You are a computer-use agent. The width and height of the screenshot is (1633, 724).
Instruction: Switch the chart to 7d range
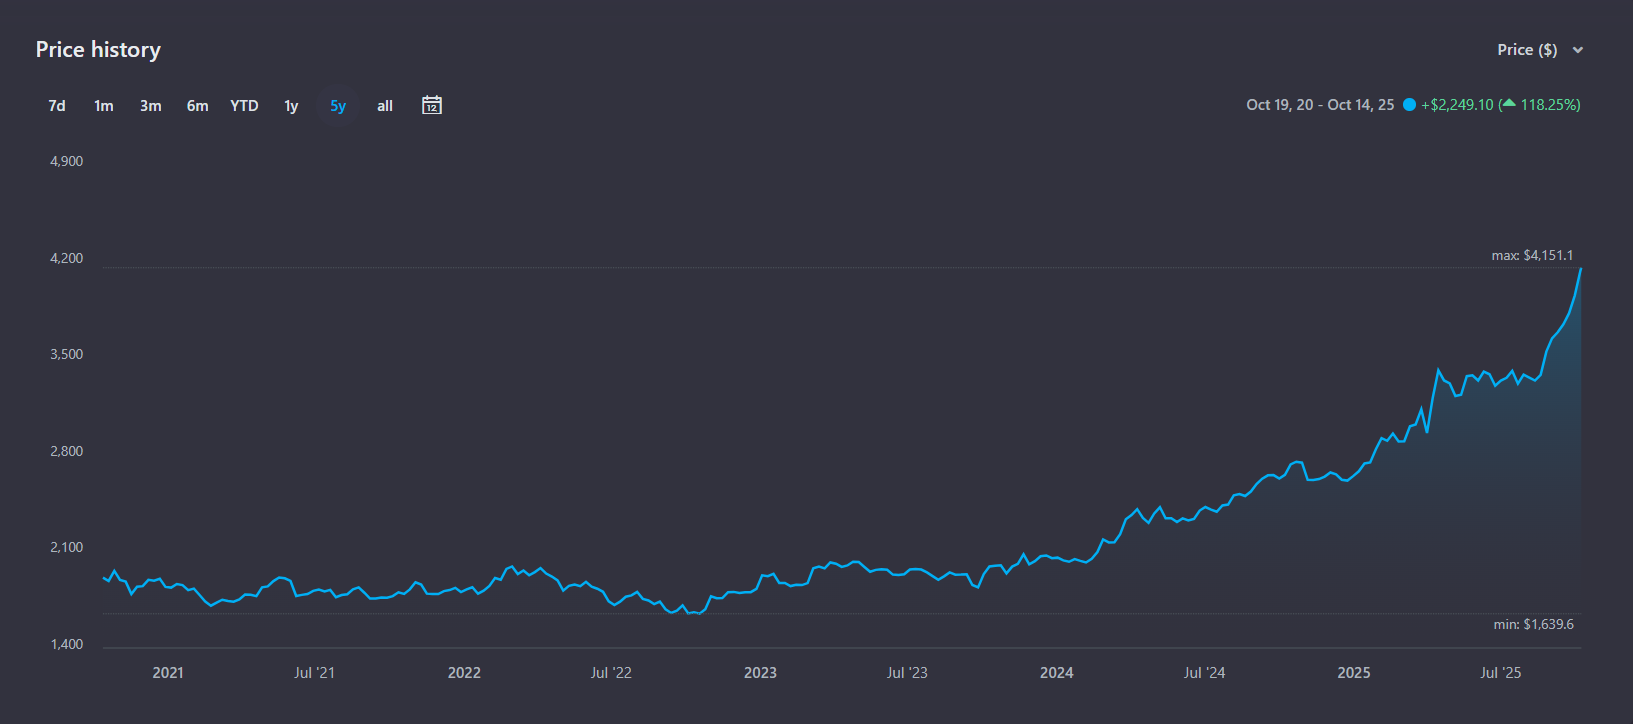pyautogui.click(x=57, y=106)
